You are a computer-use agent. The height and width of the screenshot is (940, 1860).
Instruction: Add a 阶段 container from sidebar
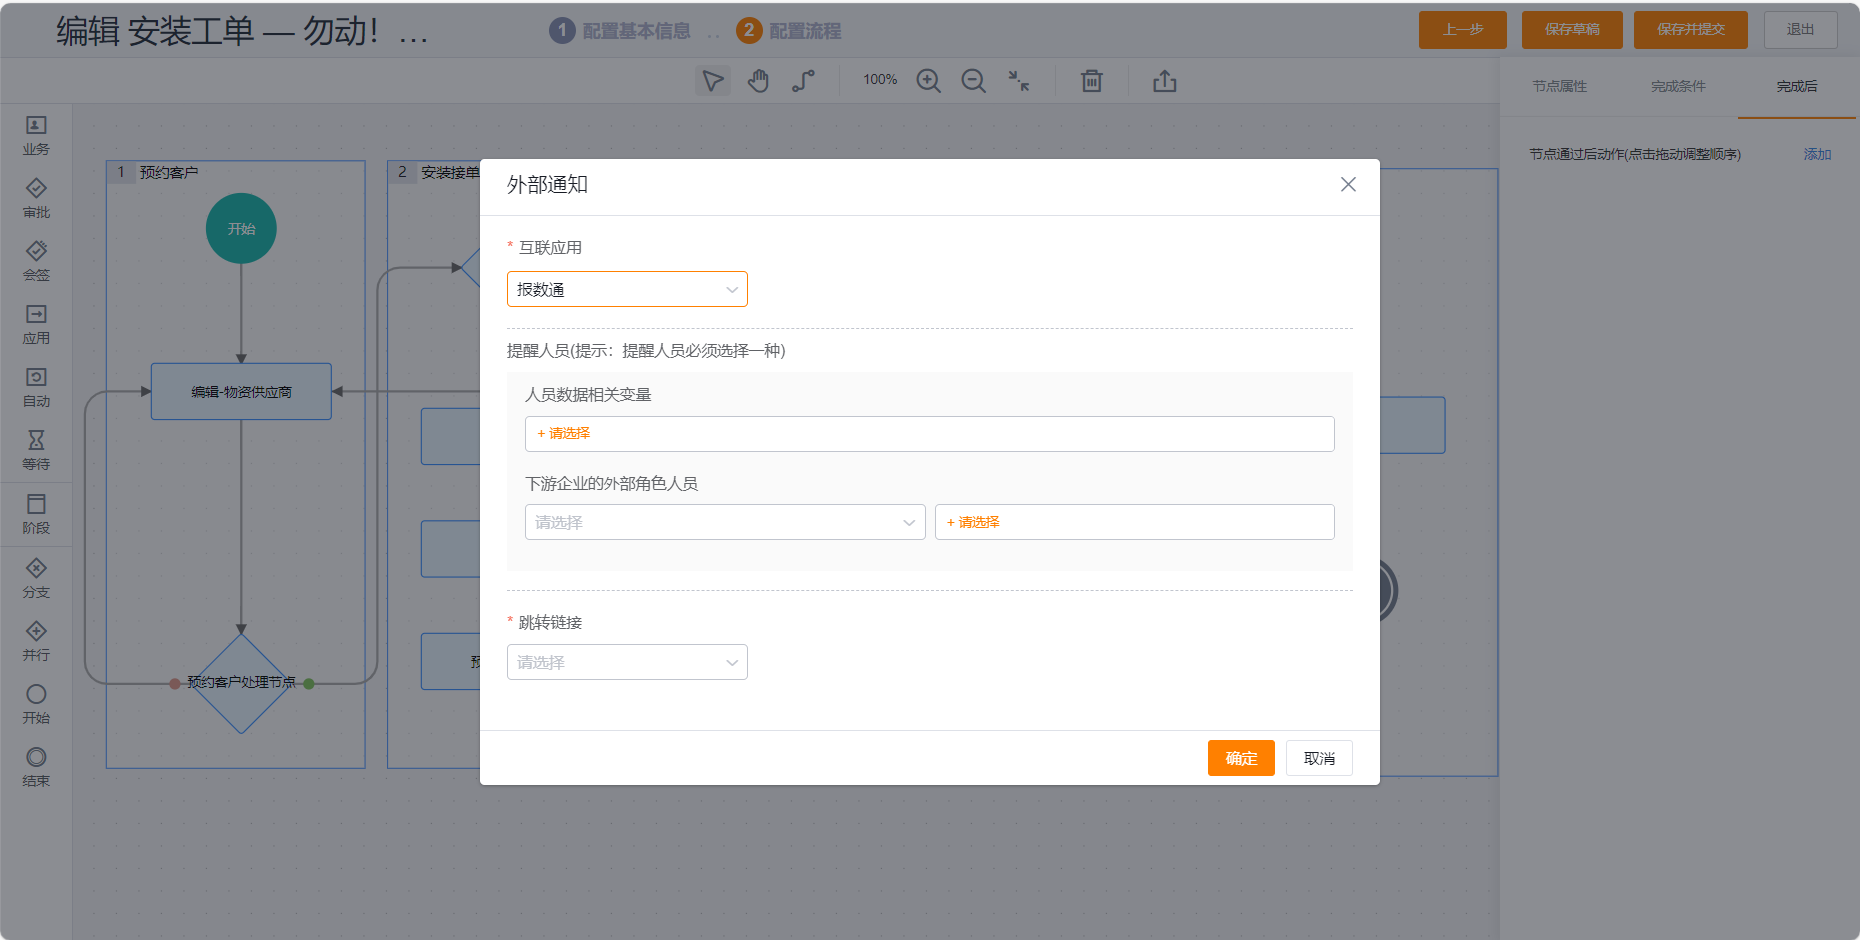[36, 515]
